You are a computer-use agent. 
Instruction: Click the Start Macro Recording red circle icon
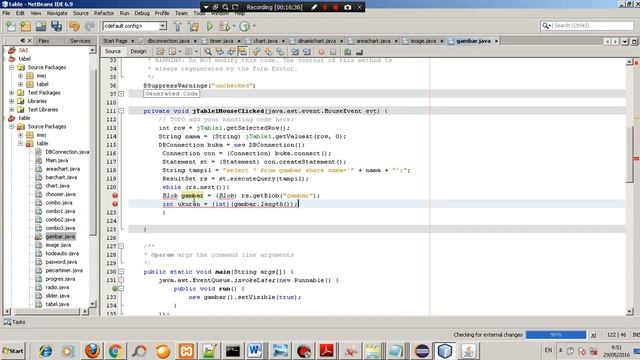(321, 52)
